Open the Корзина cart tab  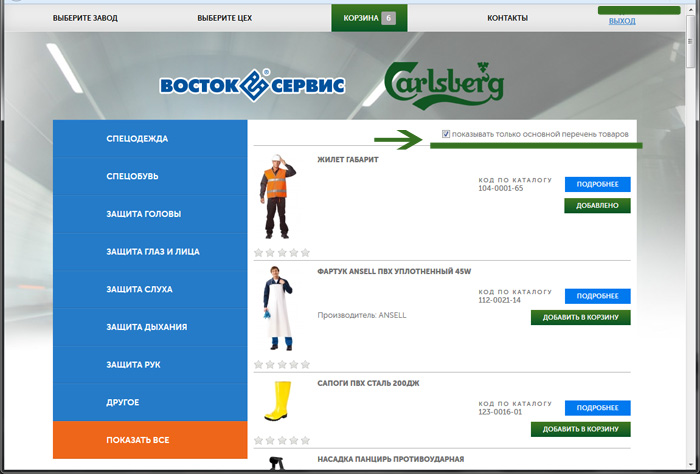click(369, 18)
